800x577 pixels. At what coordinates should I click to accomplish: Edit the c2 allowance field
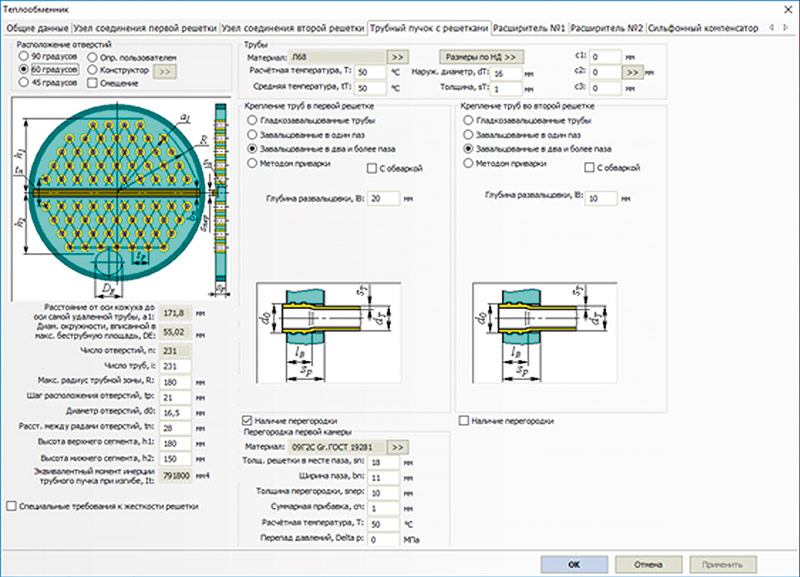pos(606,72)
